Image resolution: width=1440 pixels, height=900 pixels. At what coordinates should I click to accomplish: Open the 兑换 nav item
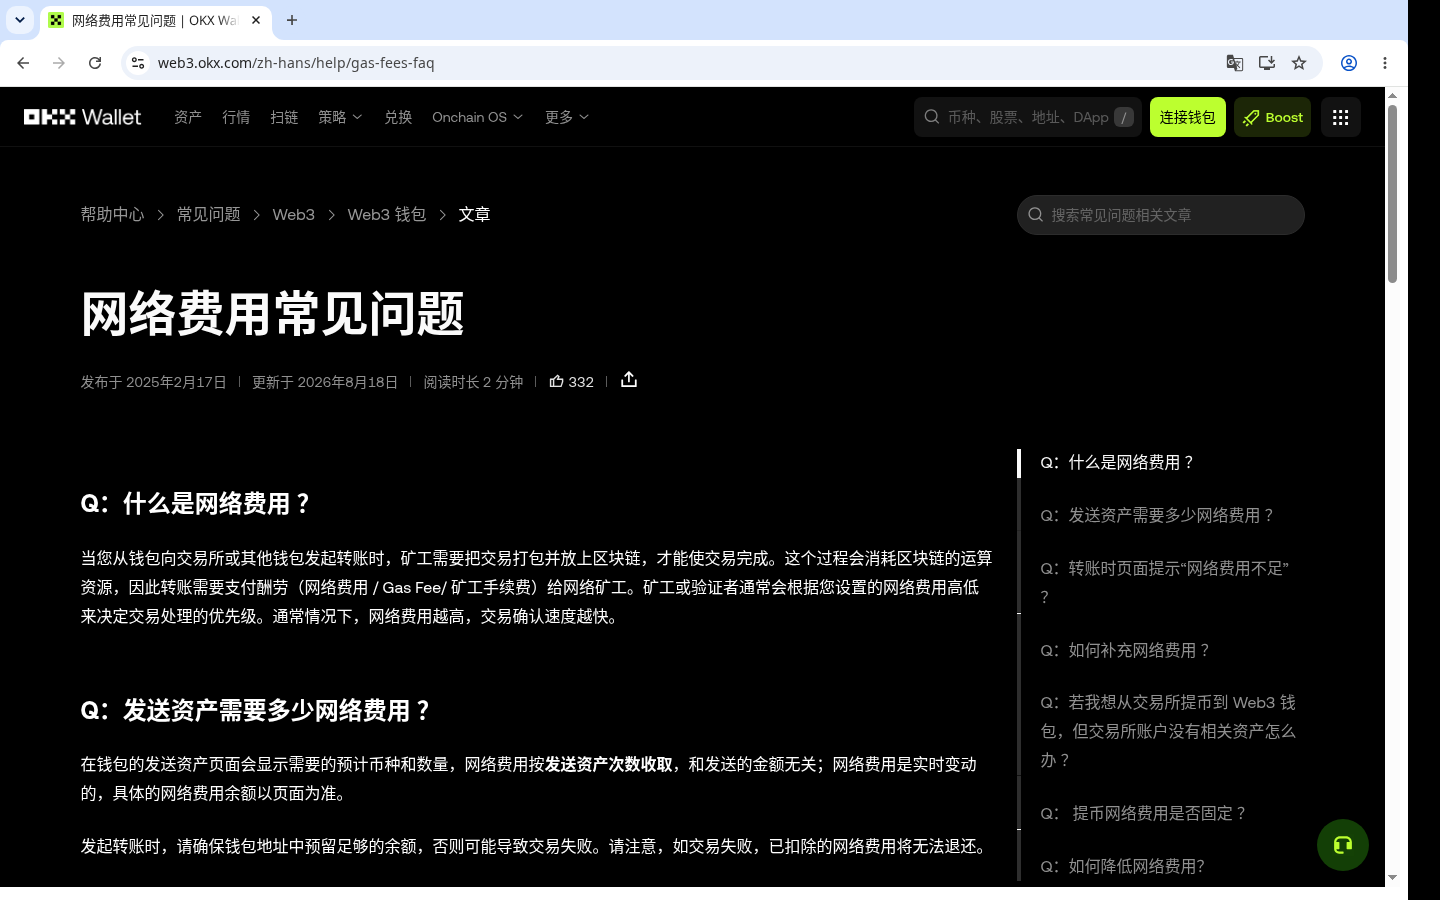point(398,117)
